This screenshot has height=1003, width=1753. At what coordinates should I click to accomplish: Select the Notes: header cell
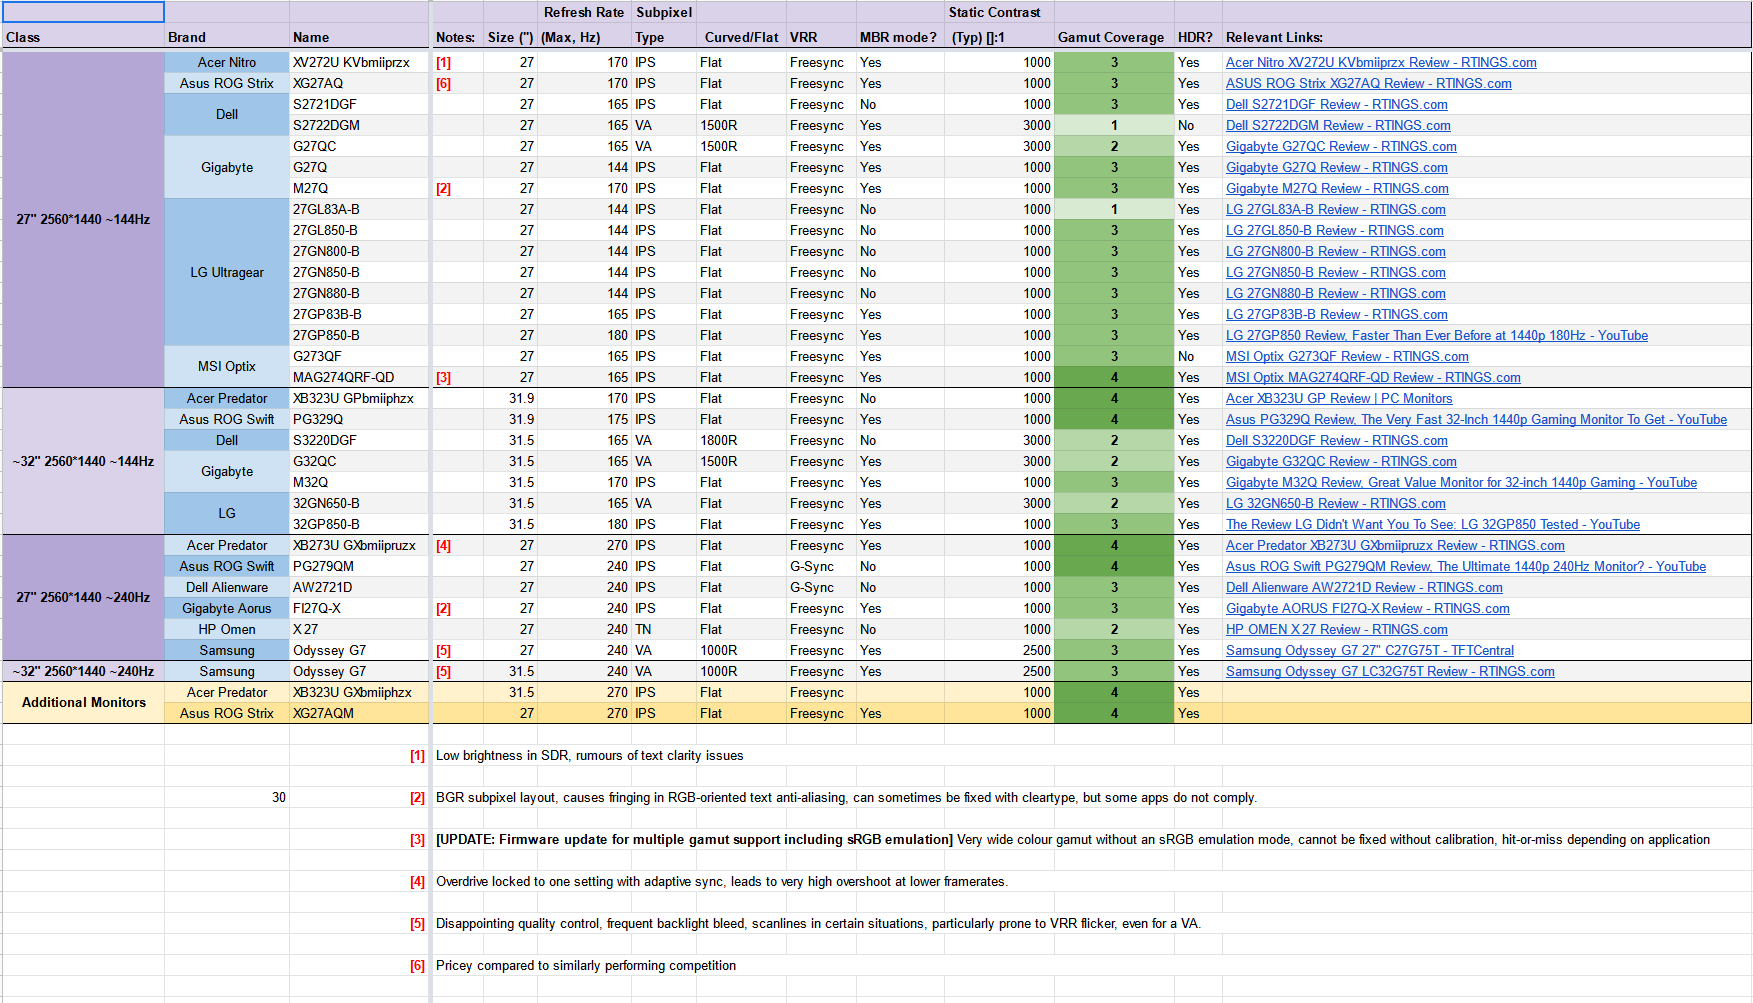point(457,37)
